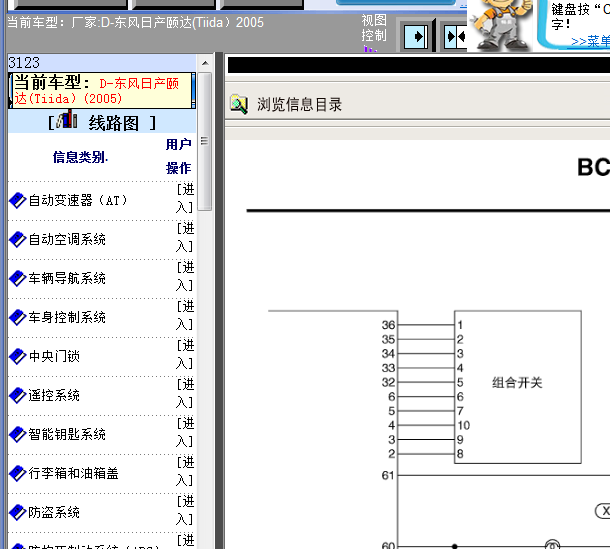Open the >>菜单 link
The width and height of the screenshot is (610, 549).
point(590,41)
